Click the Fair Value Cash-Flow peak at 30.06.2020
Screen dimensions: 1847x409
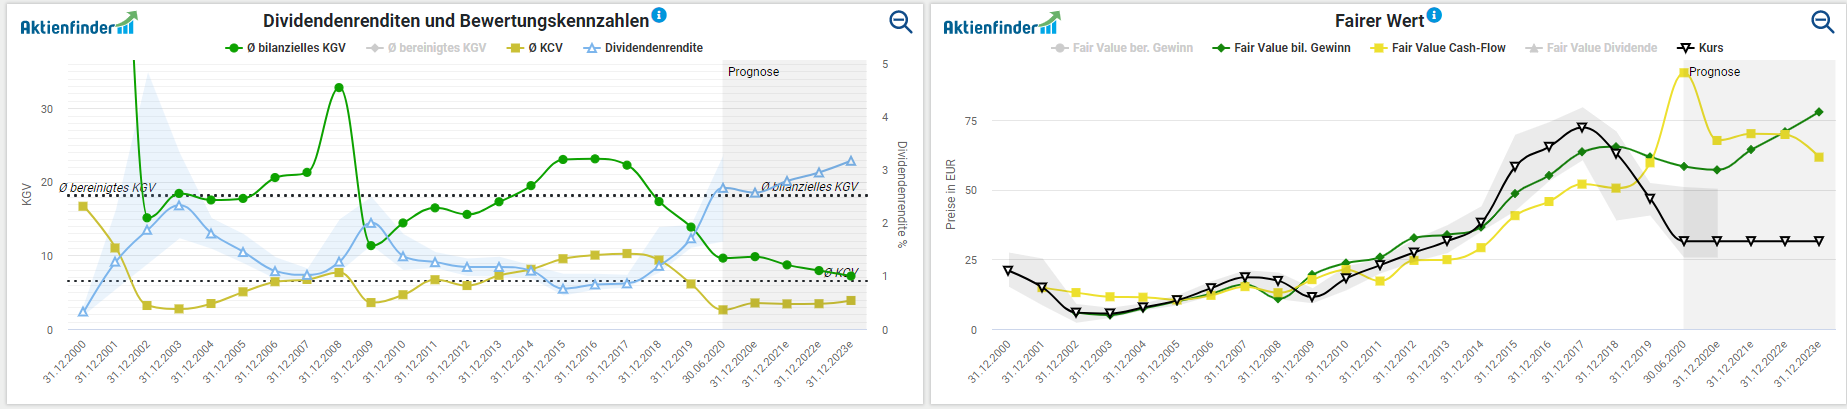pyautogui.click(x=1684, y=72)
